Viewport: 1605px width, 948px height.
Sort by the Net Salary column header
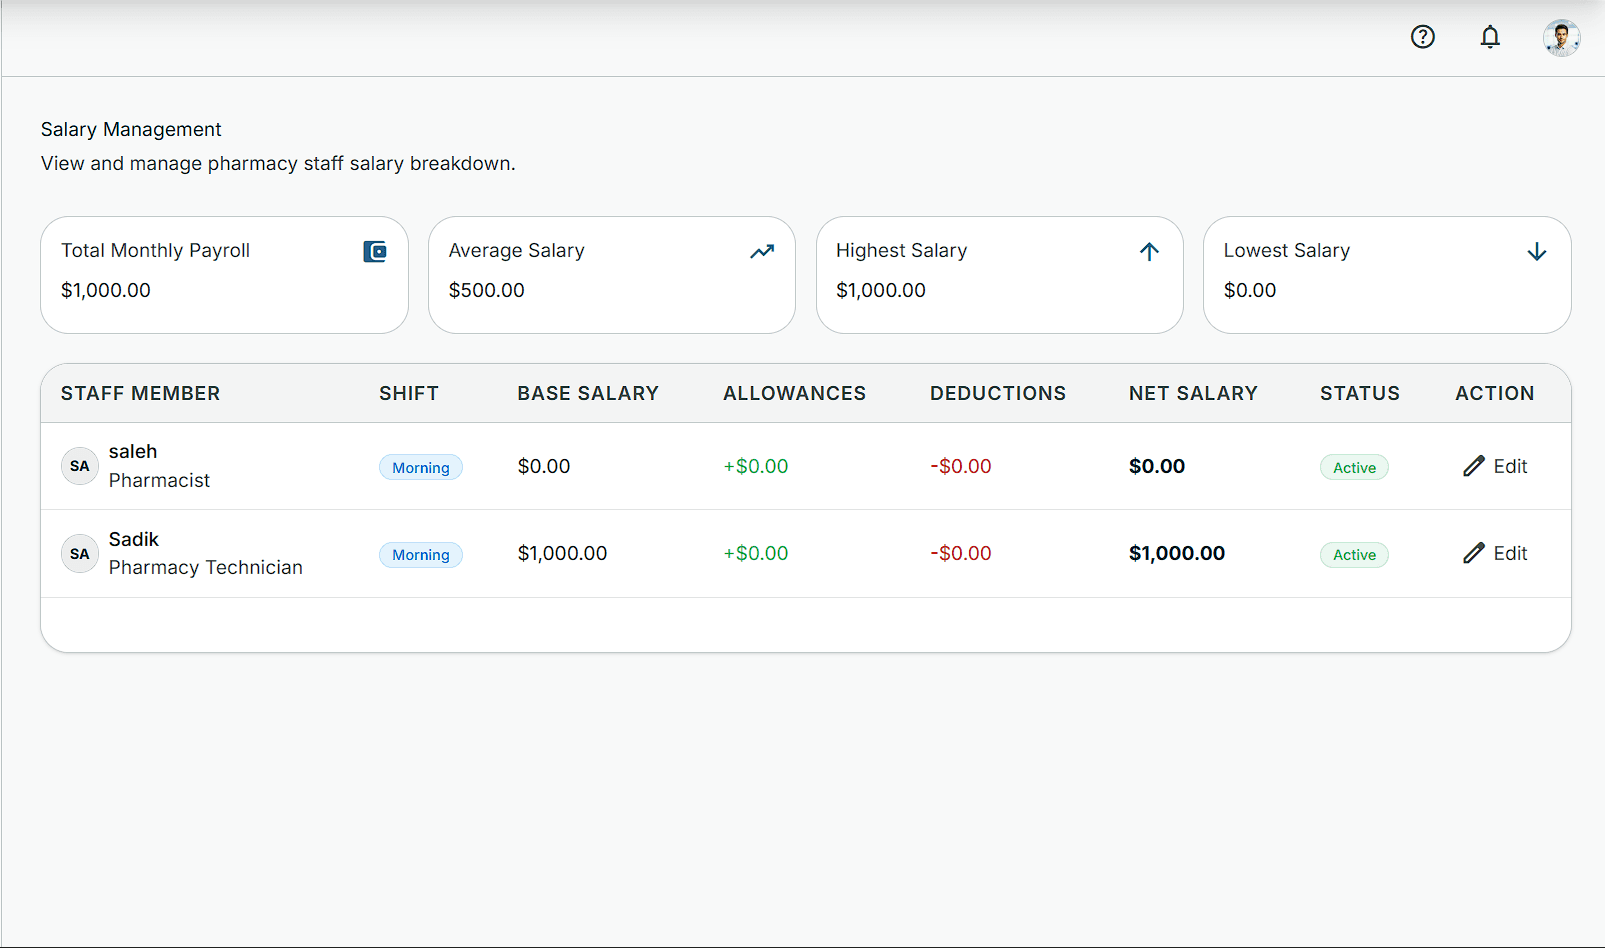tap(1193, 393)
